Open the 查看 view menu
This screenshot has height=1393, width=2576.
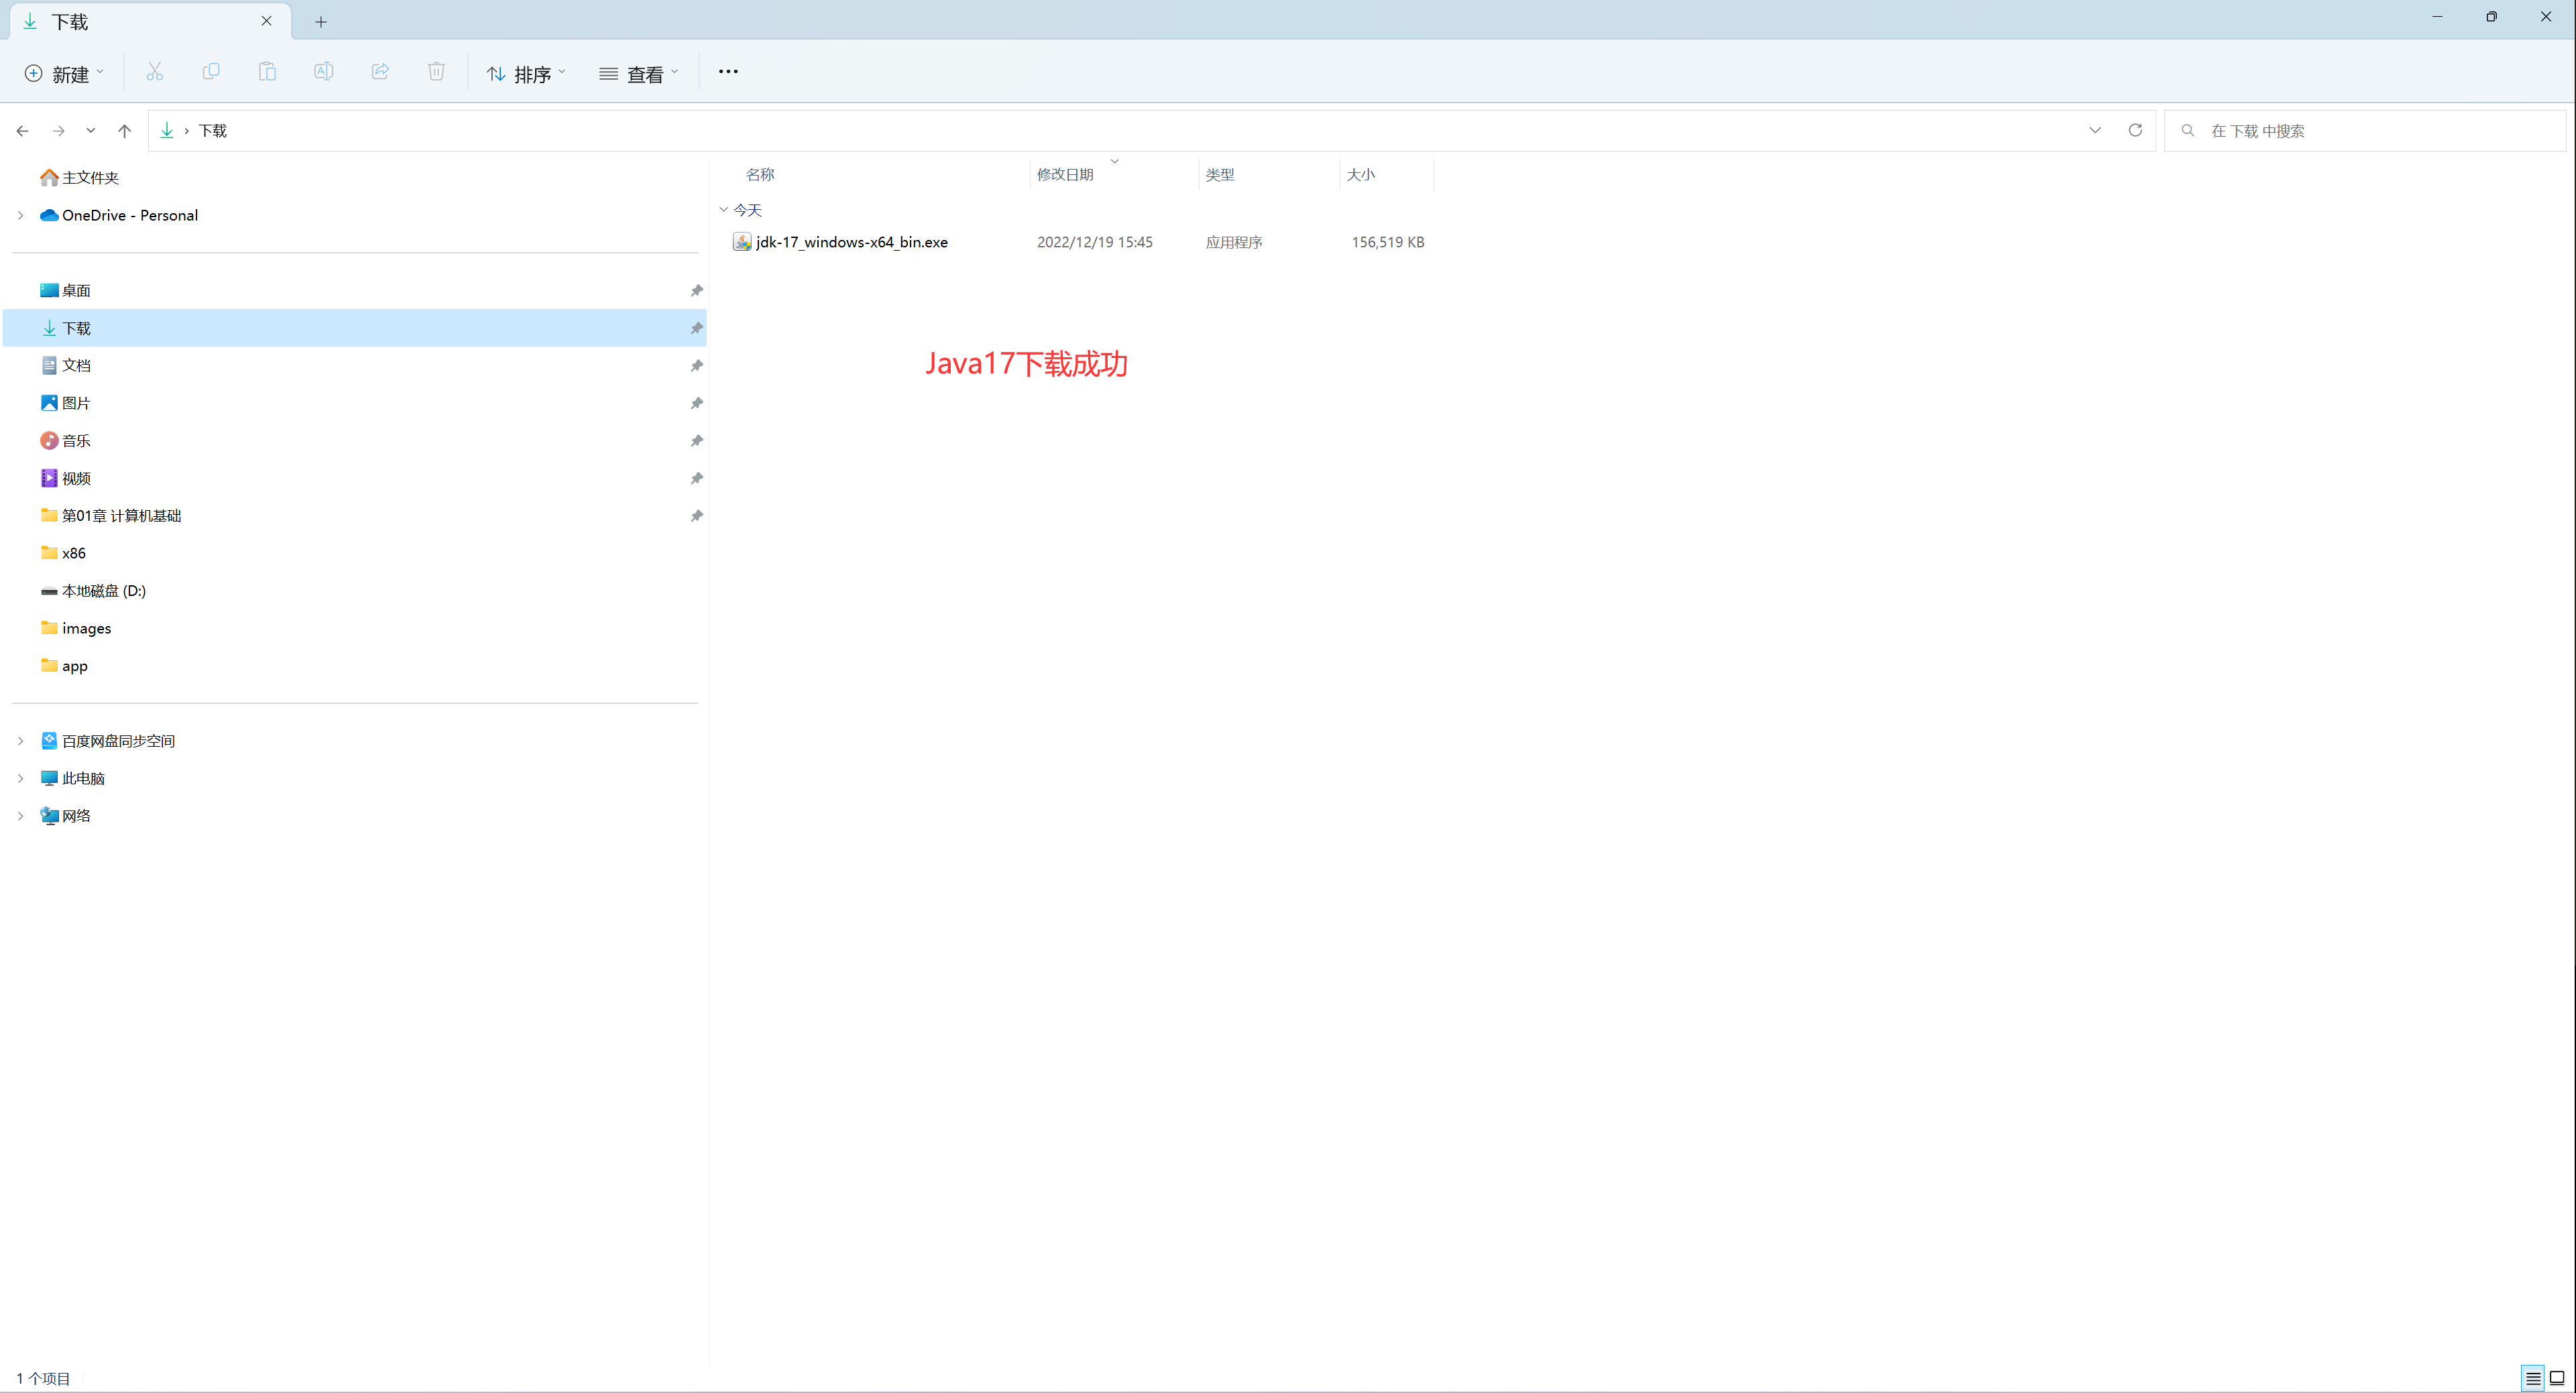[639, 74]
